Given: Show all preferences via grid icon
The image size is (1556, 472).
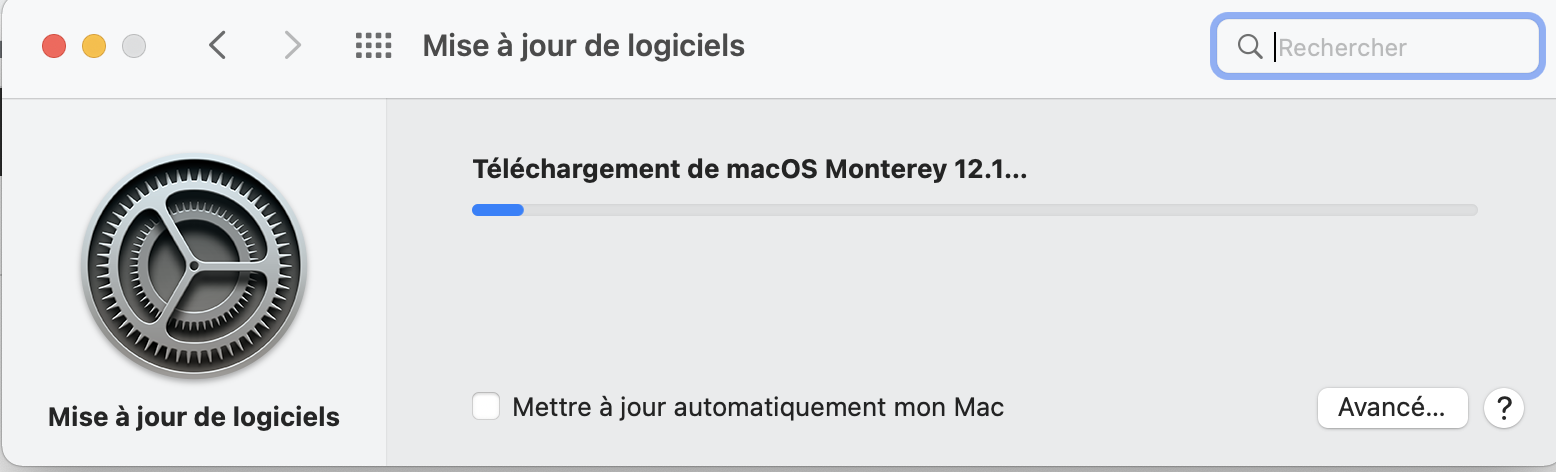Looking at the screenshot, I should 373,46.
